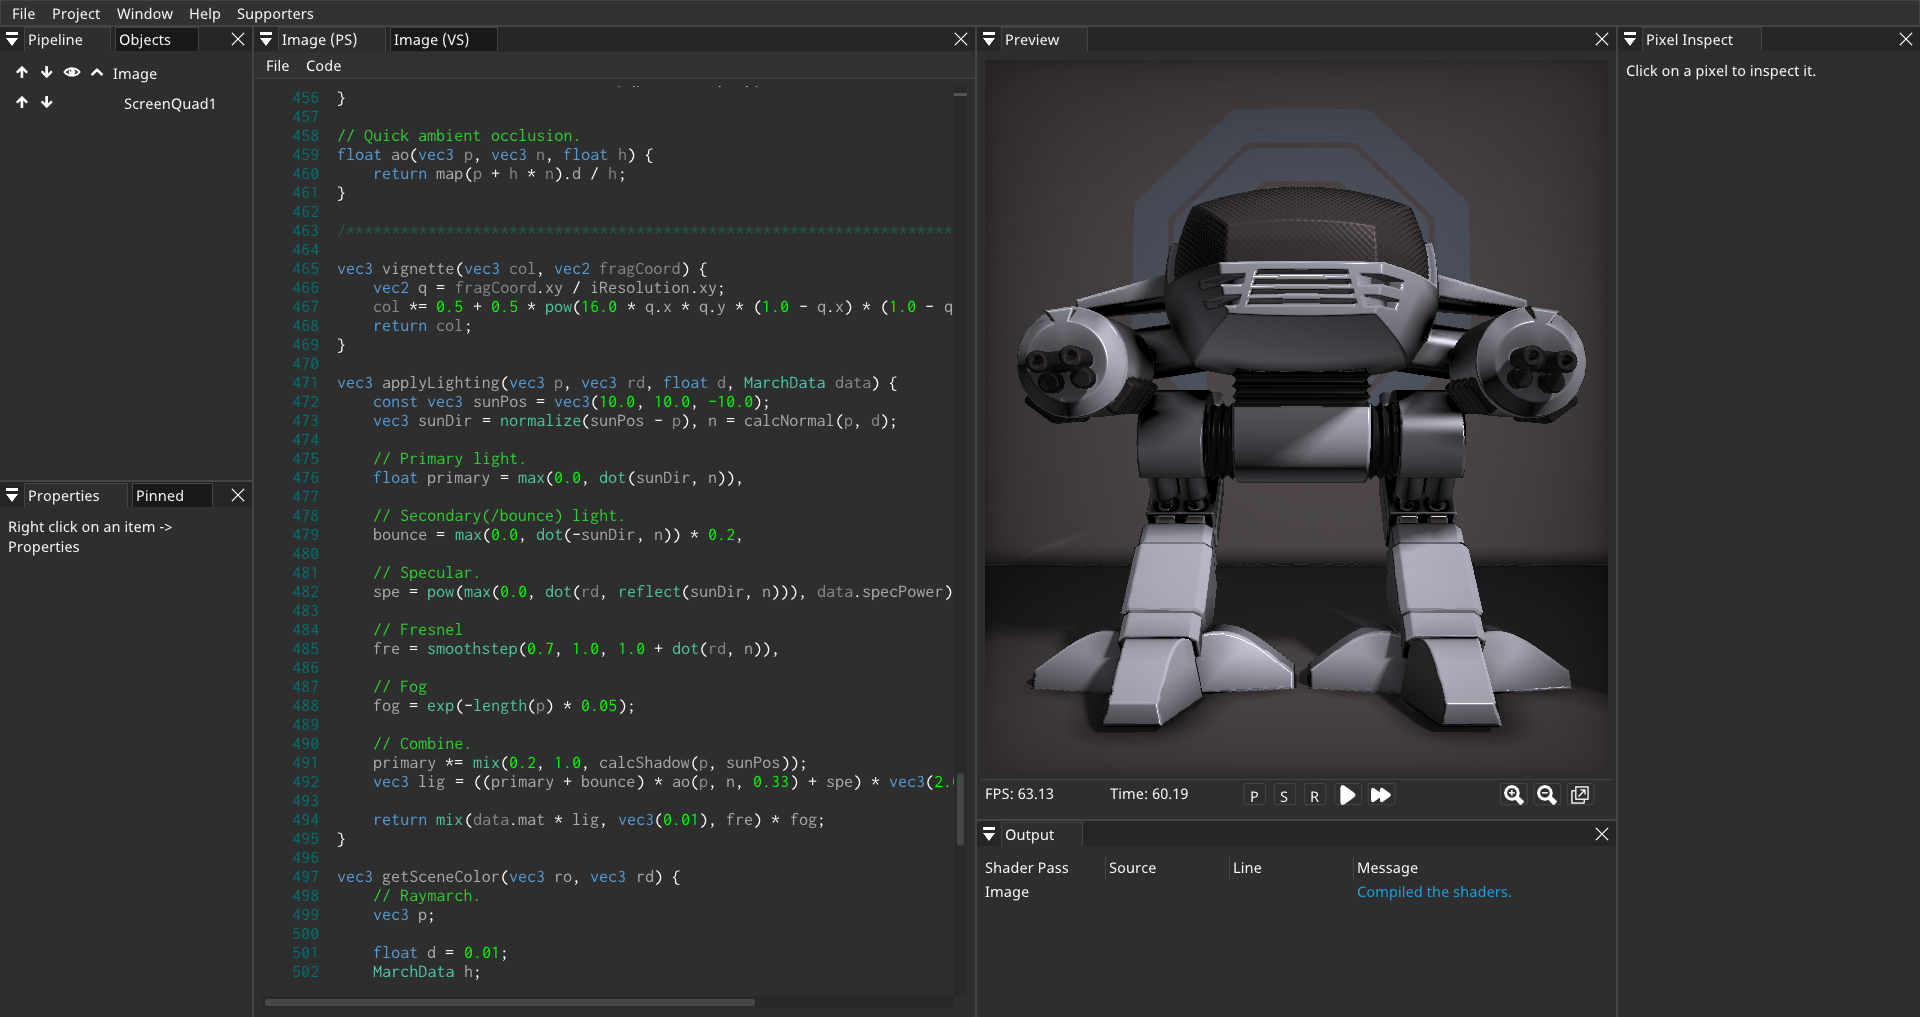Open the Pipeline panel dropdown triangle
The height and width of the screenshot is (1017, 1920).
12,40
